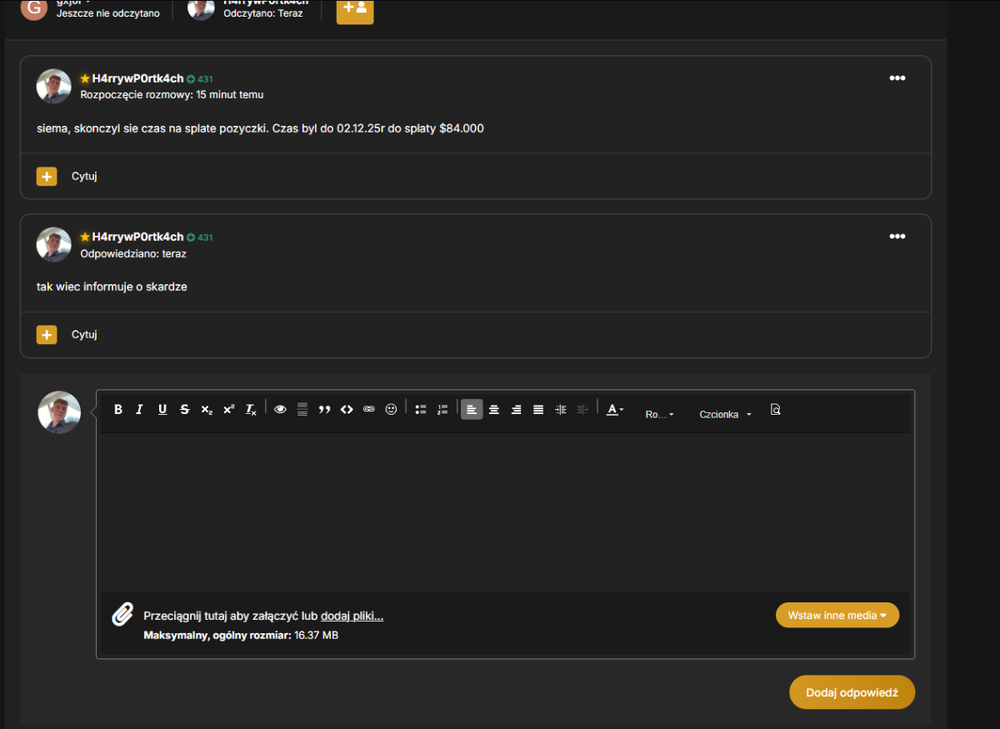Click the plus multi-quote icon in second message
The image size is (1000, 729).
coord(47,334)
